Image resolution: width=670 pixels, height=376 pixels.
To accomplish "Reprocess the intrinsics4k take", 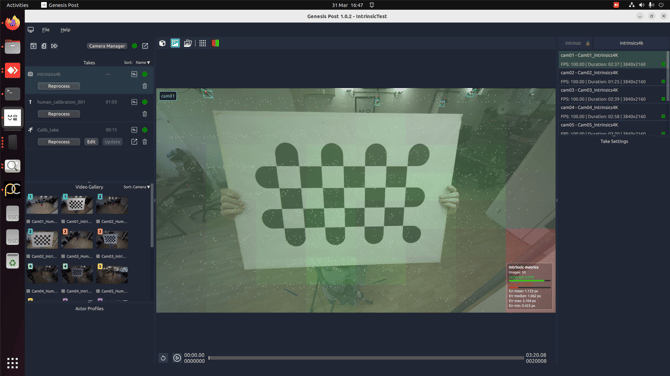I will pyautogui.click(x=59, y=86).
